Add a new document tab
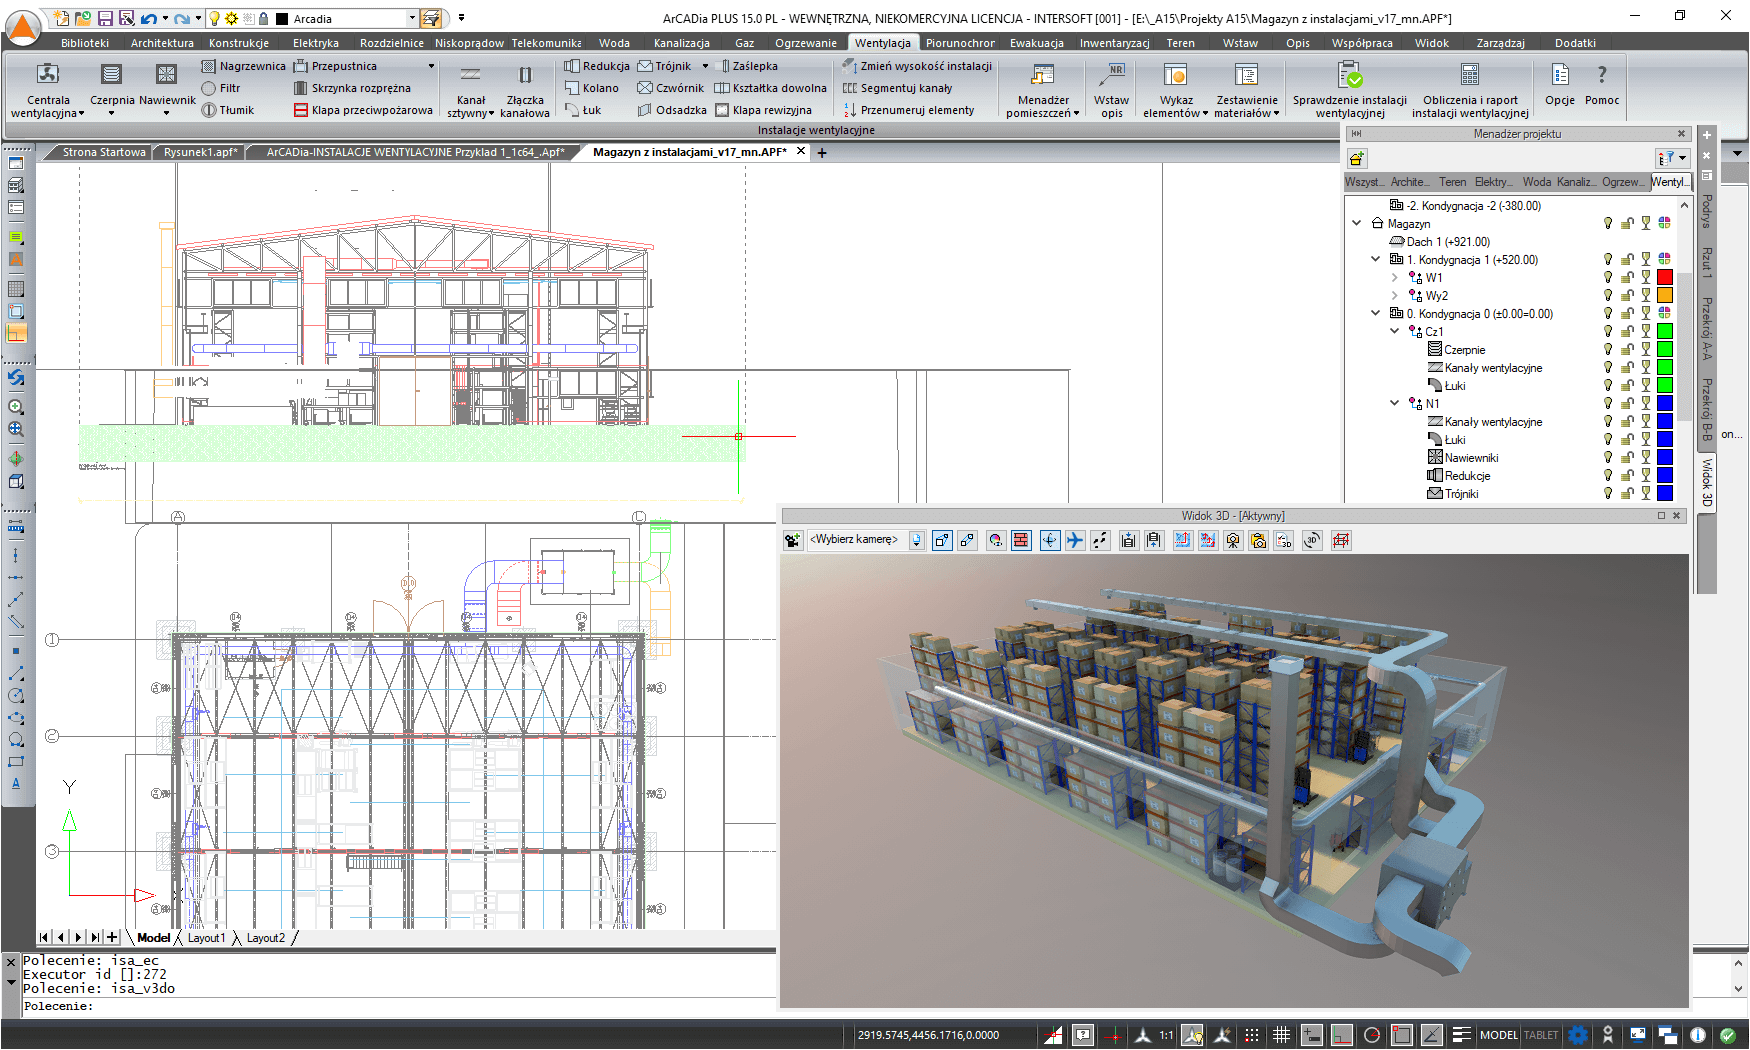The height and width of the screenshot is (1050, 1750). coord(822,153)
